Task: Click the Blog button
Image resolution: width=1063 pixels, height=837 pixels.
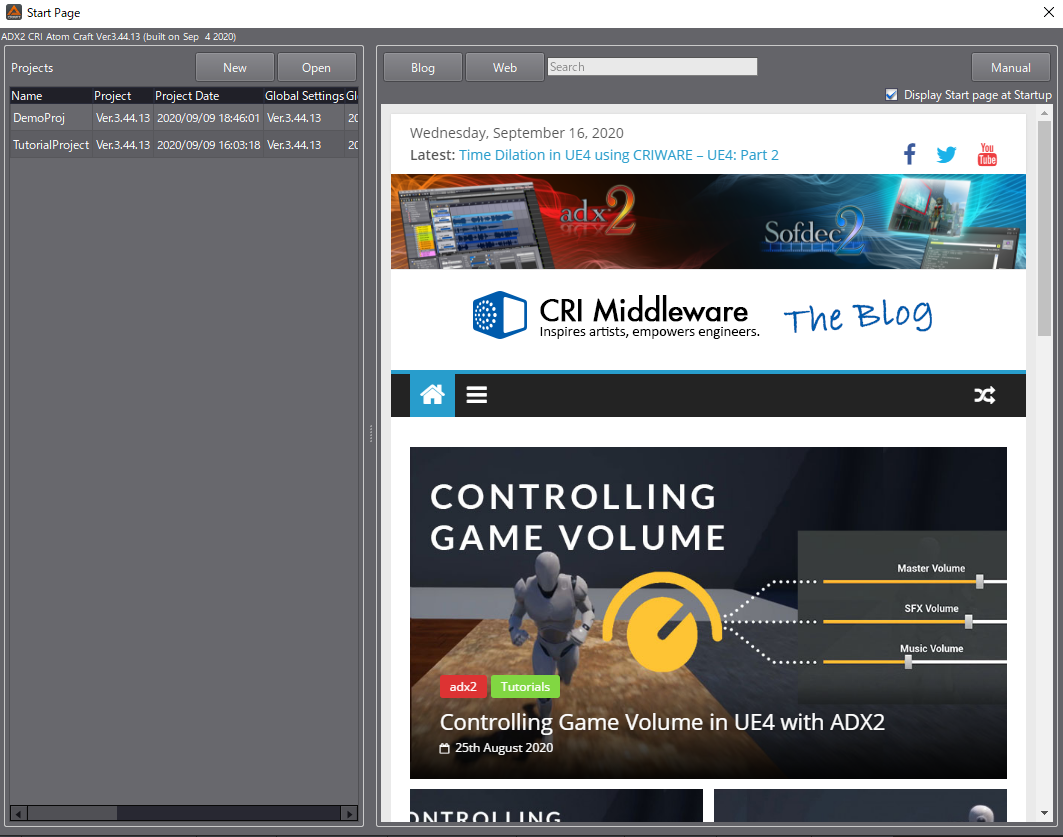Action: click(423, 67)
